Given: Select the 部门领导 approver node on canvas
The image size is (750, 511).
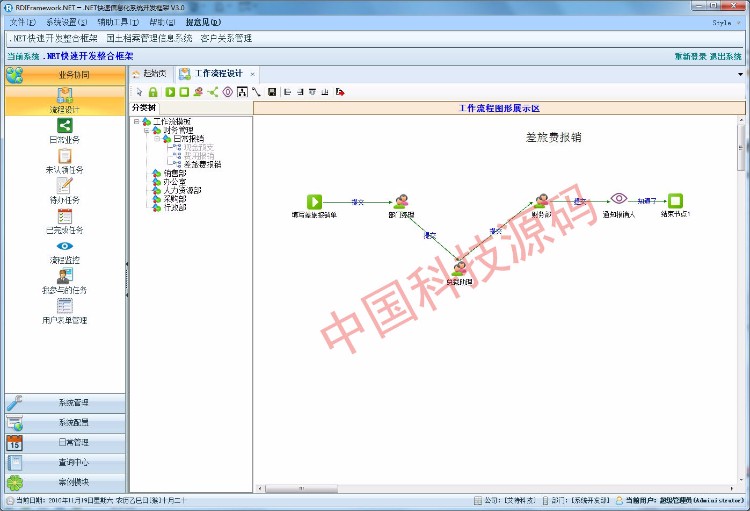Looking at the screenshot, I should click(401, 201).
